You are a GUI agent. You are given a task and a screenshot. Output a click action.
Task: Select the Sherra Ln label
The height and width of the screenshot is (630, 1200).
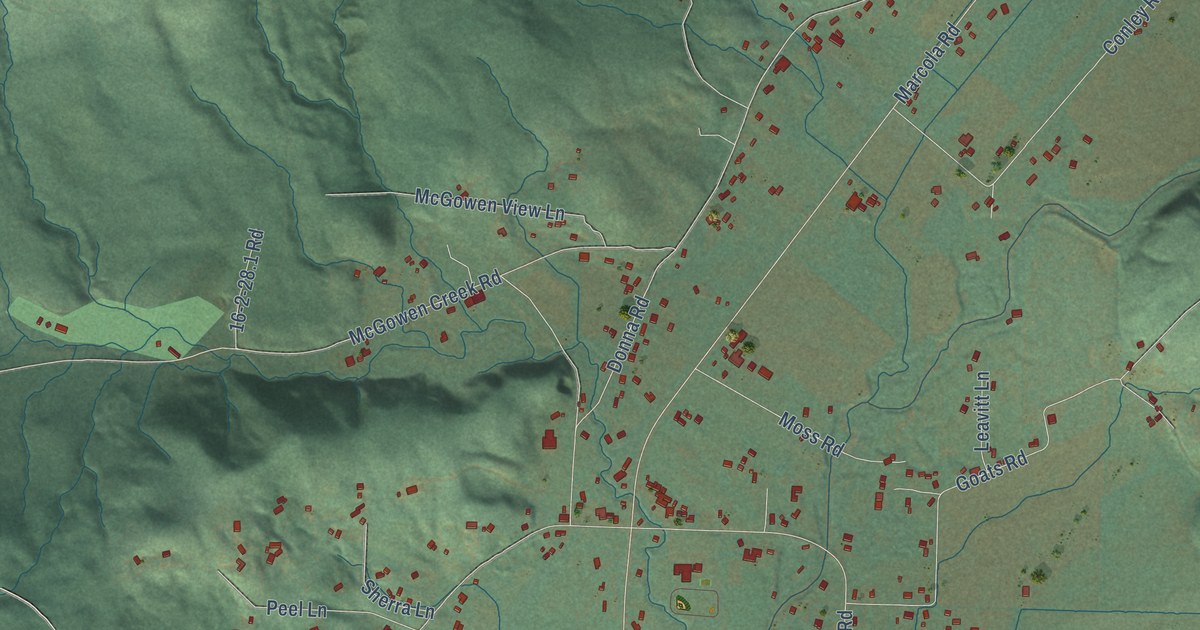pyautogui.click(x=398, y=600)
